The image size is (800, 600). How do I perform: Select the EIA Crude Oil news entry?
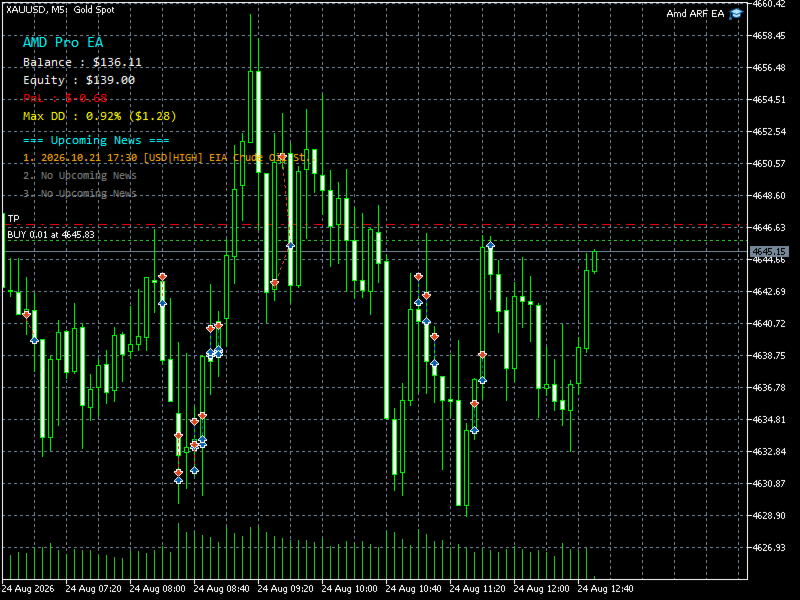[x=168, y=158]
